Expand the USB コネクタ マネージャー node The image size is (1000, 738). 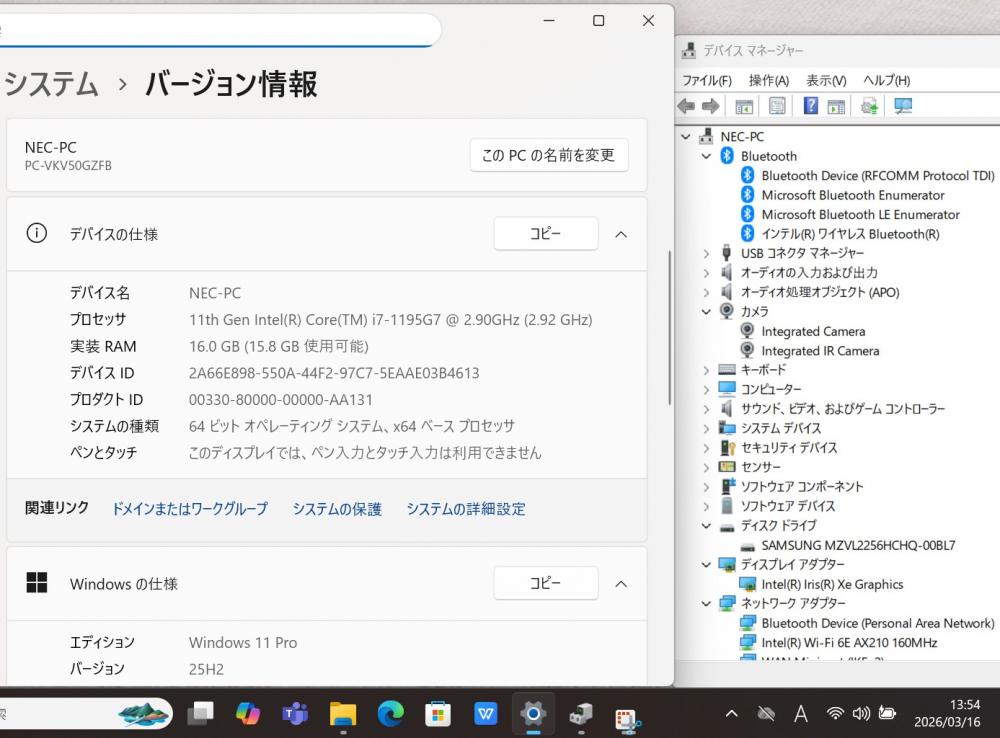(x=706, y=253)
